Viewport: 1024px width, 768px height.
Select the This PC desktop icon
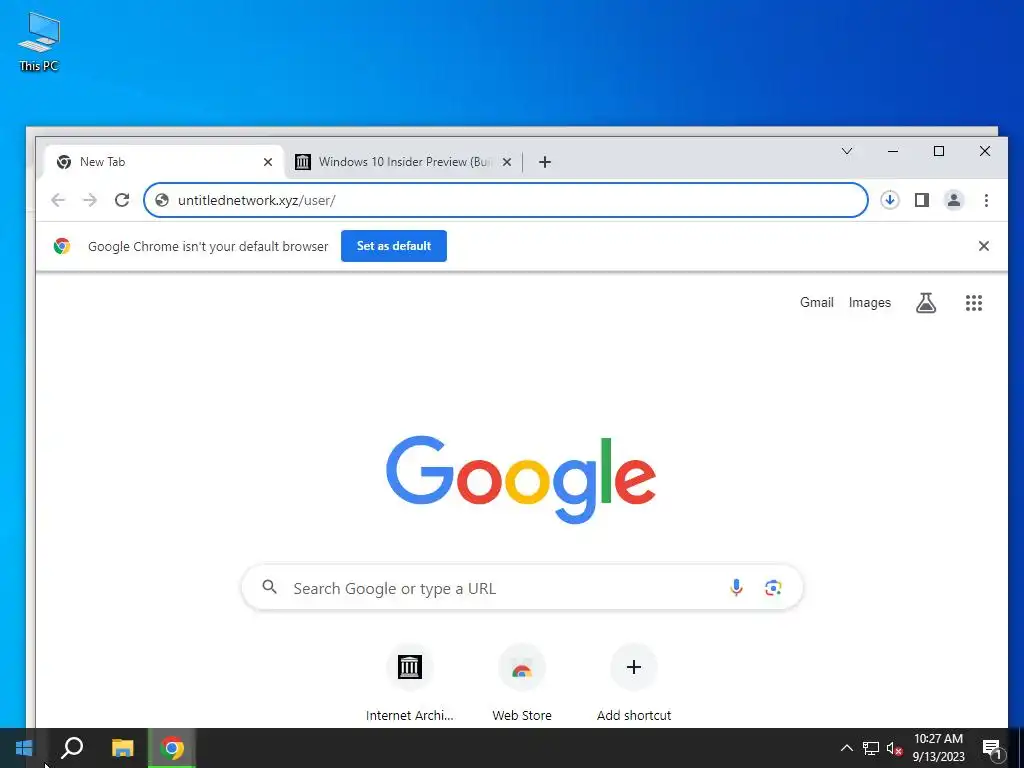coord(39,41)
